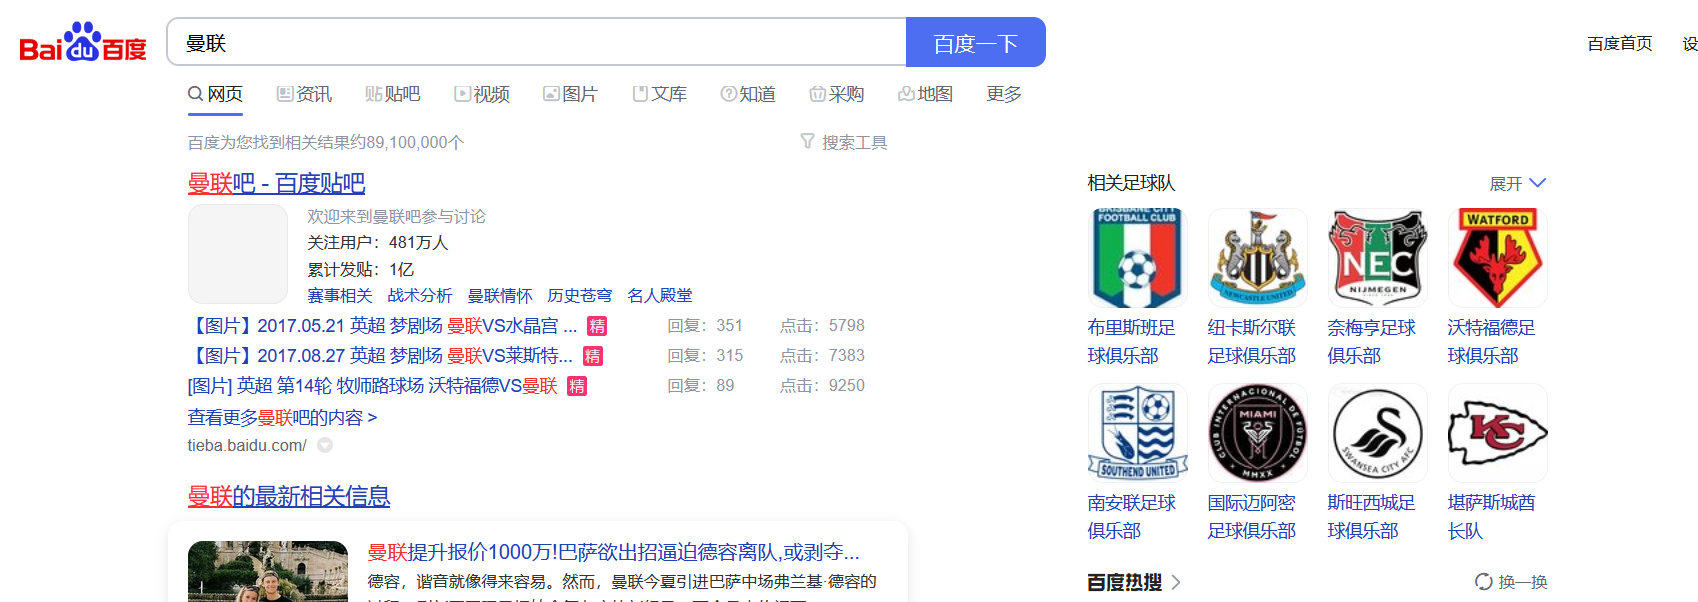1698x602 pixels.
Task: Open the 国际迈阿密足球俱乐部 text link
Action: click(x=1252, y=516)
